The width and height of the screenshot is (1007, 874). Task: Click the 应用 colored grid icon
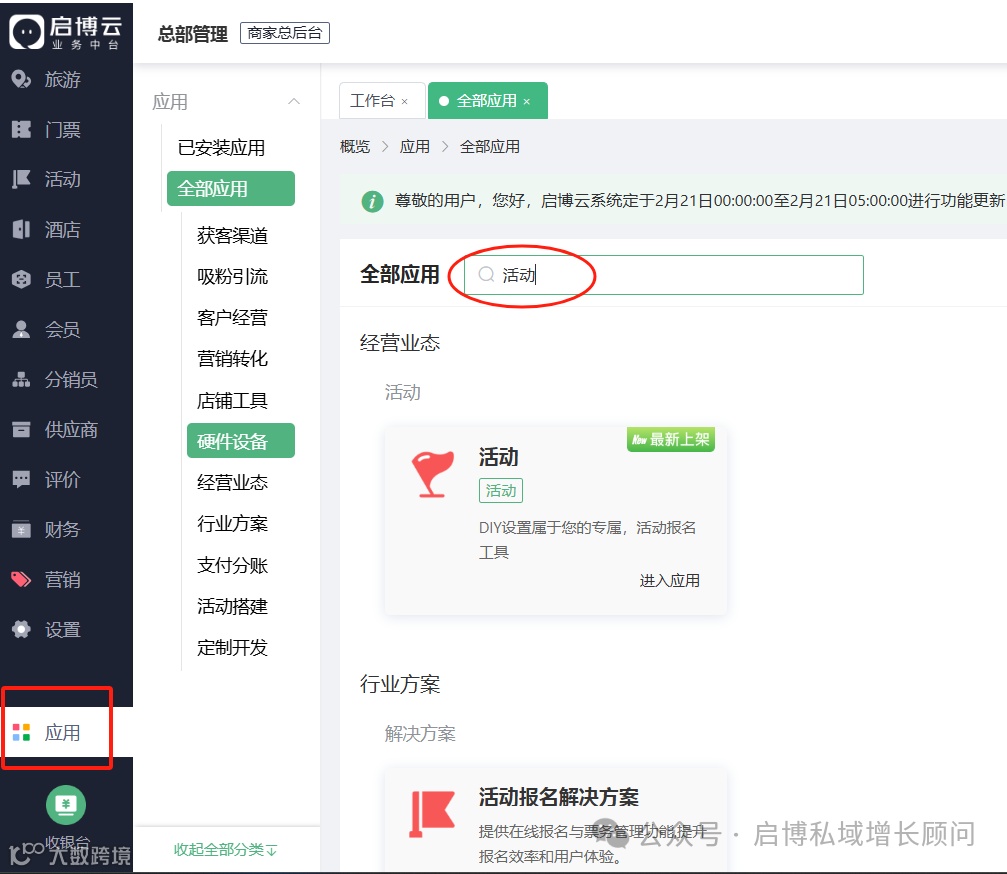point(21,732)
